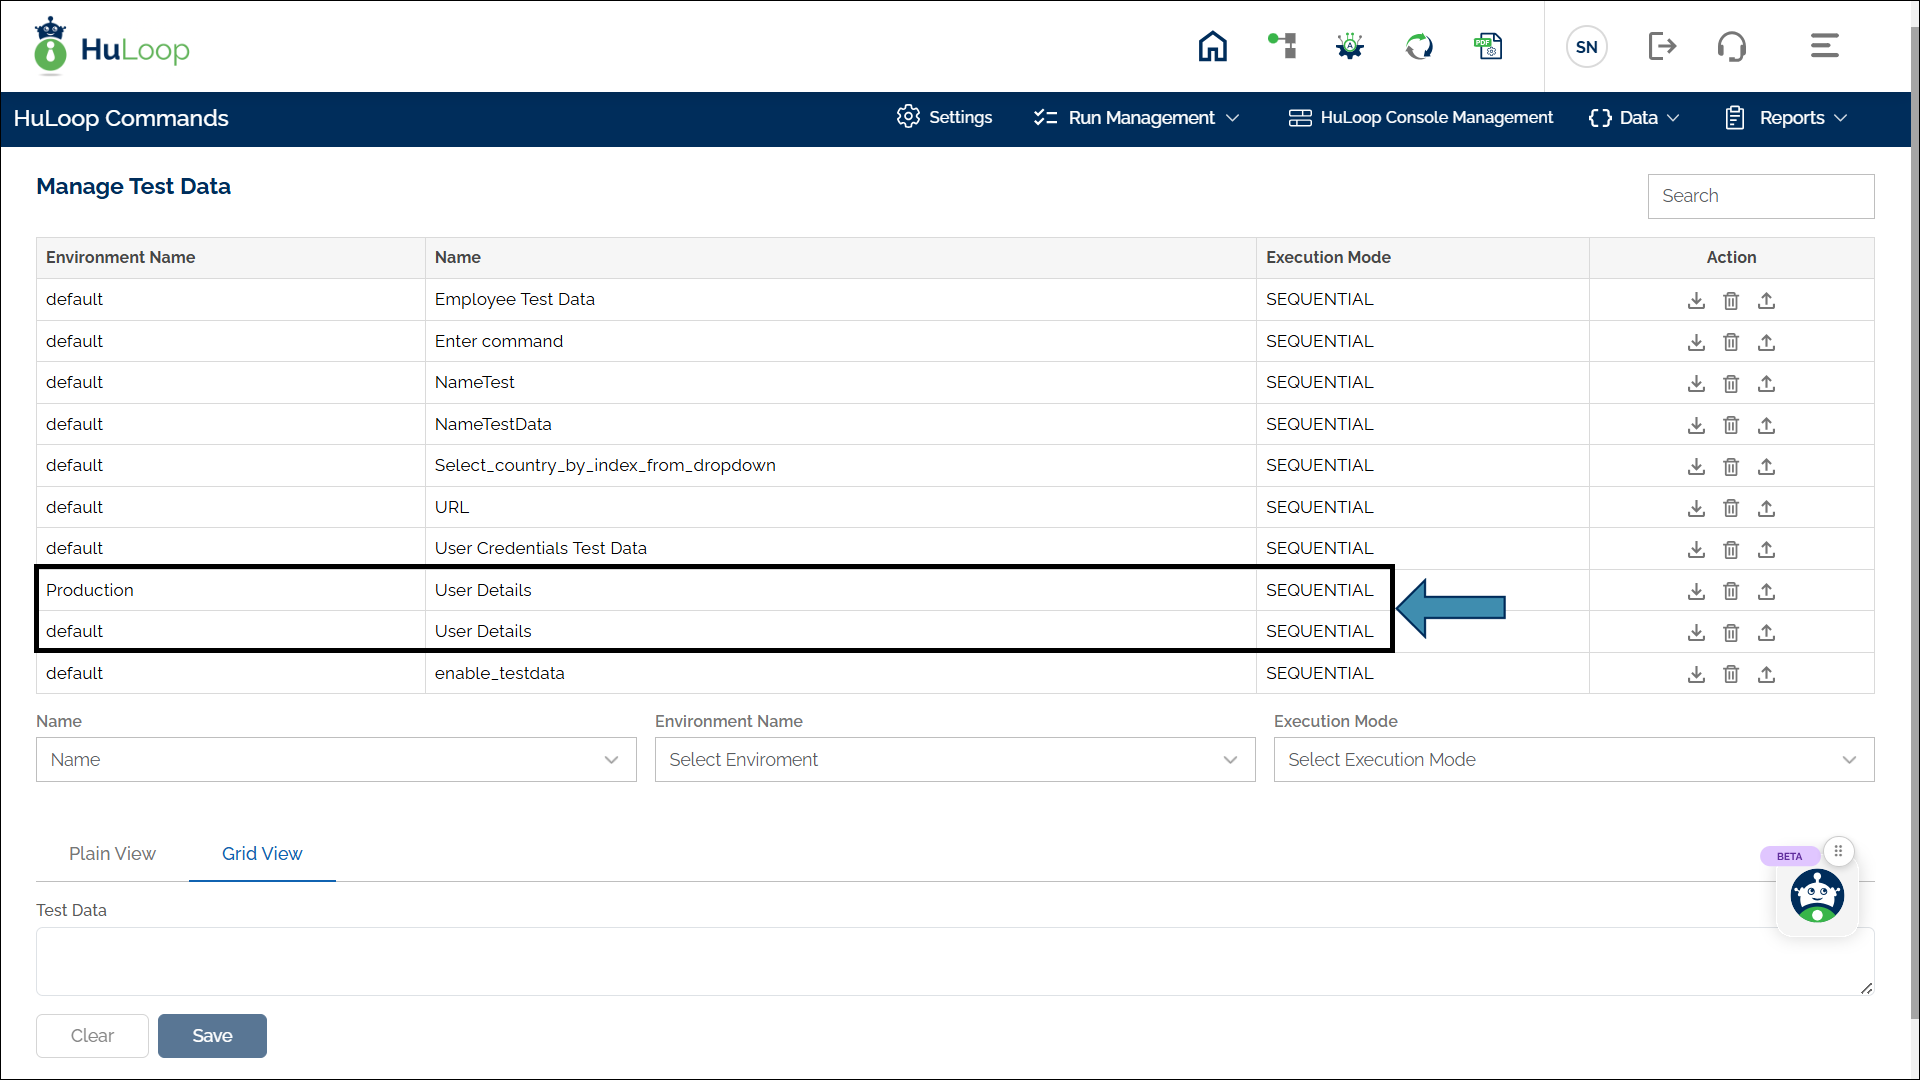This screenshot has height=1080, width=1920.
Task: Upload data for the URL row
Action: click(x=1766, y=508)
